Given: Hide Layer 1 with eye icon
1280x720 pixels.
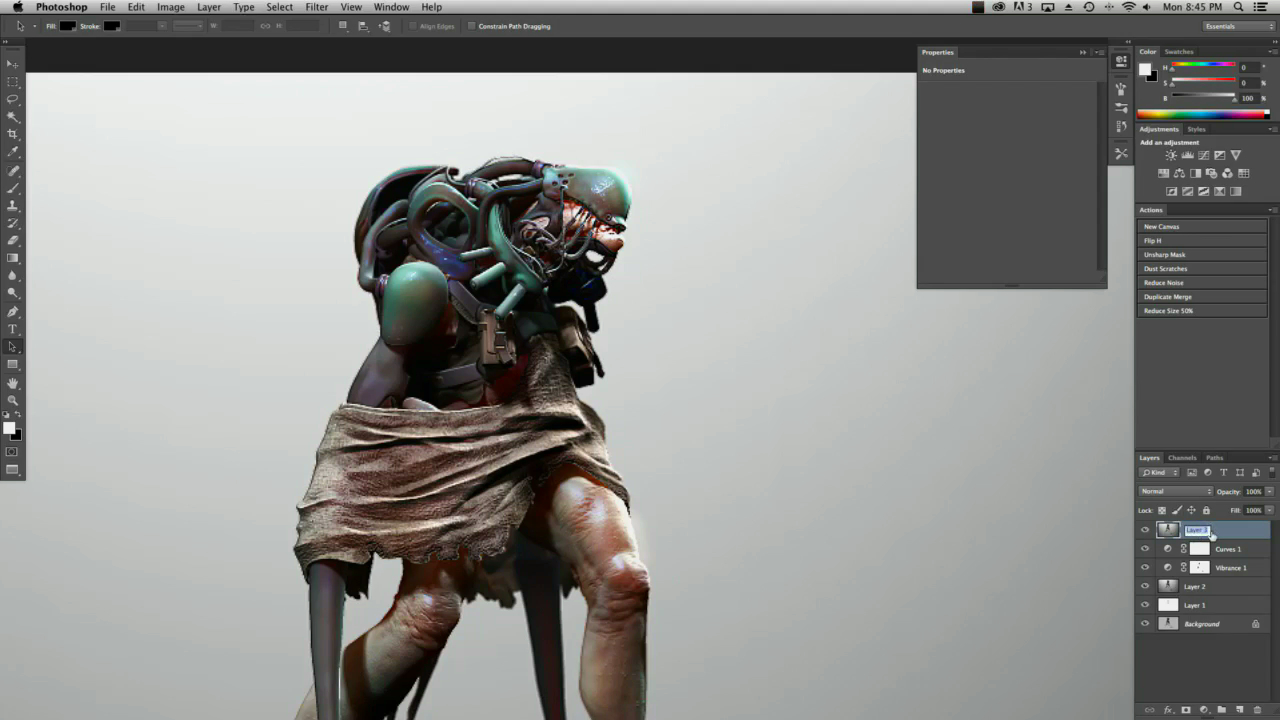Looking at the screenshot, I should pos(1145,605).
